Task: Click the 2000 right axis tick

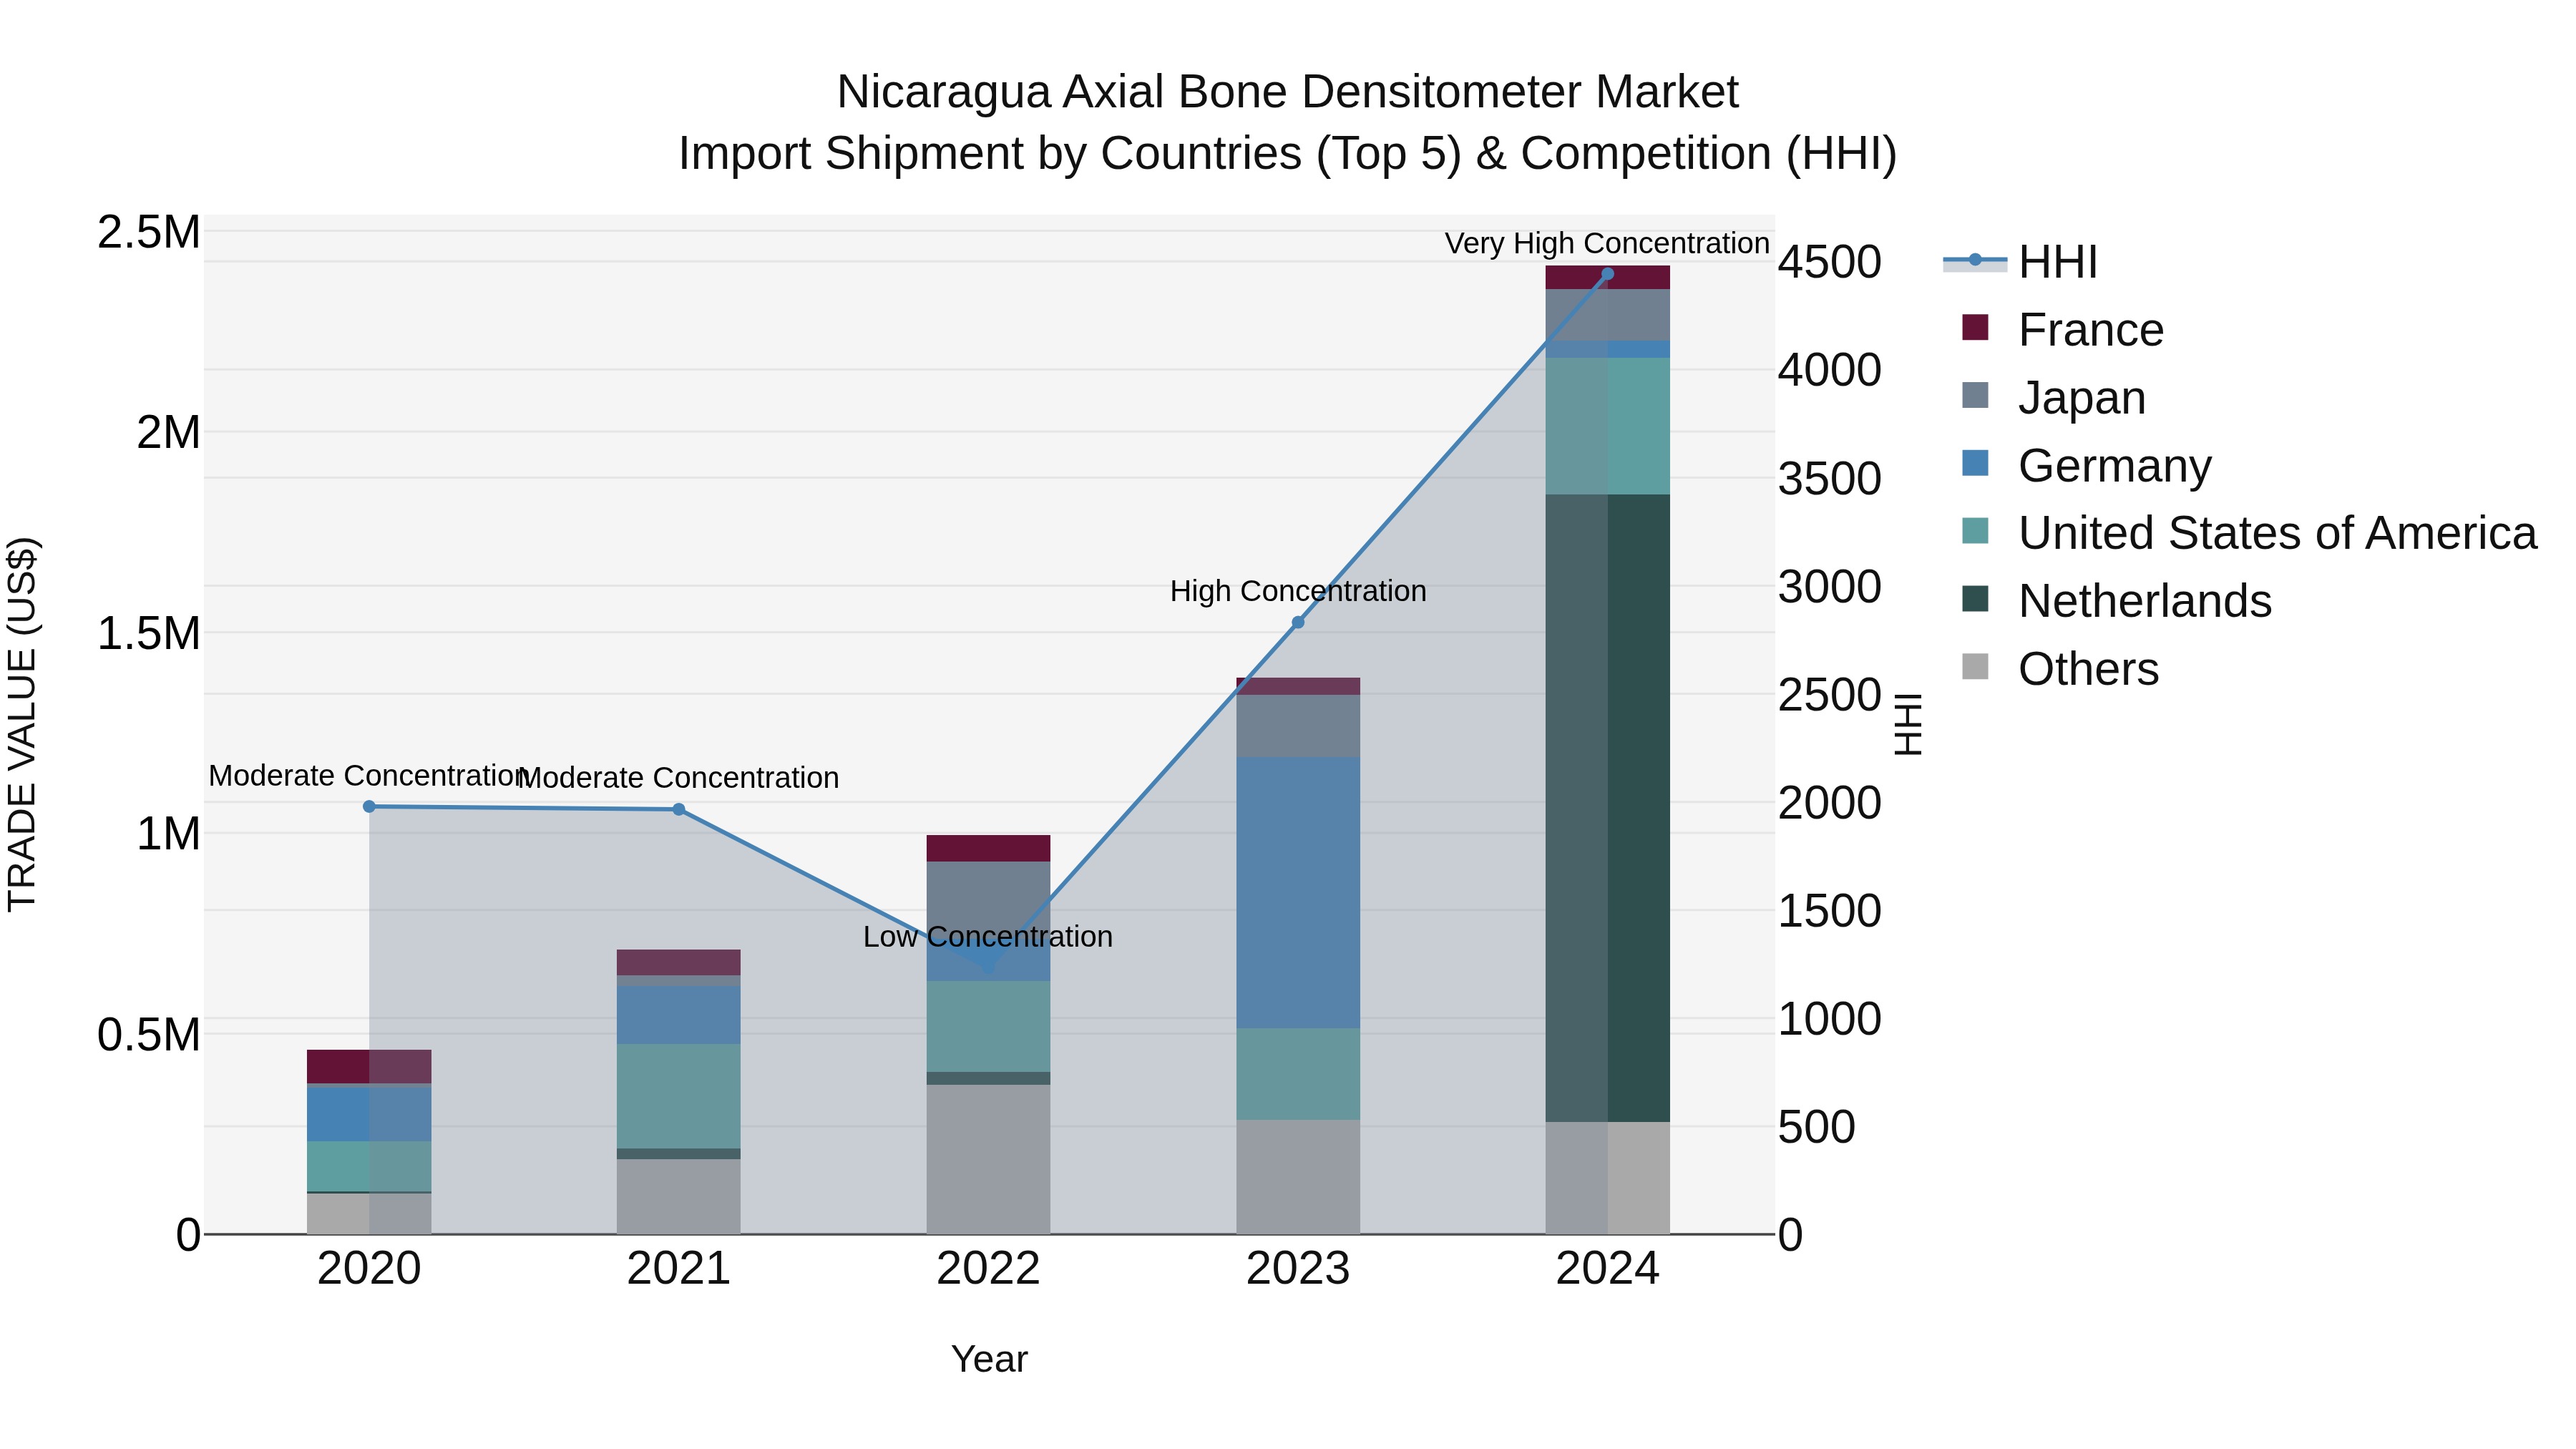Action: [x=1830, y=802]
